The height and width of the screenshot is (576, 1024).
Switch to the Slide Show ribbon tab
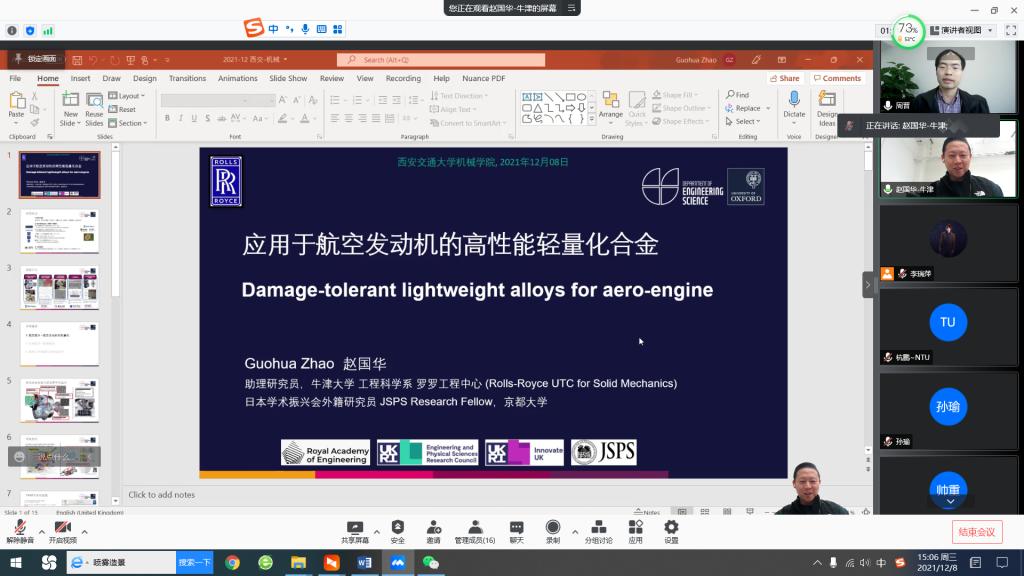(288, 78)
